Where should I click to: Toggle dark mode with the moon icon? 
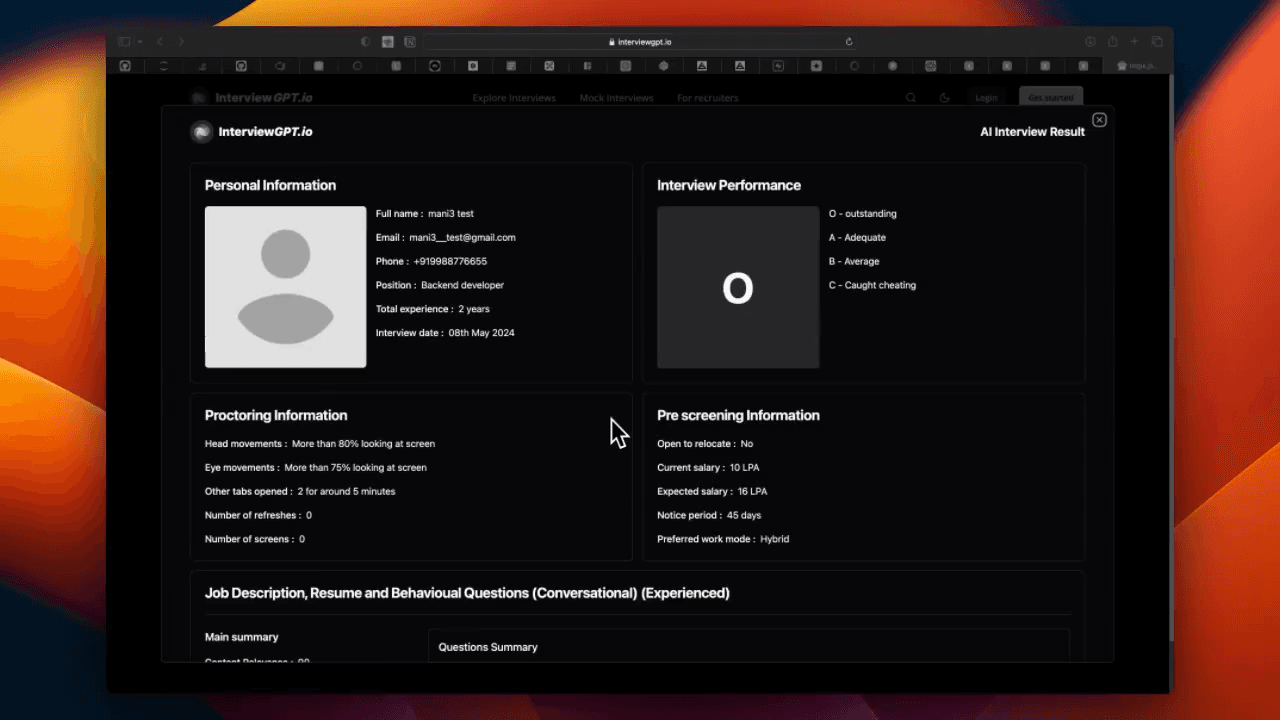pos(944,98)
